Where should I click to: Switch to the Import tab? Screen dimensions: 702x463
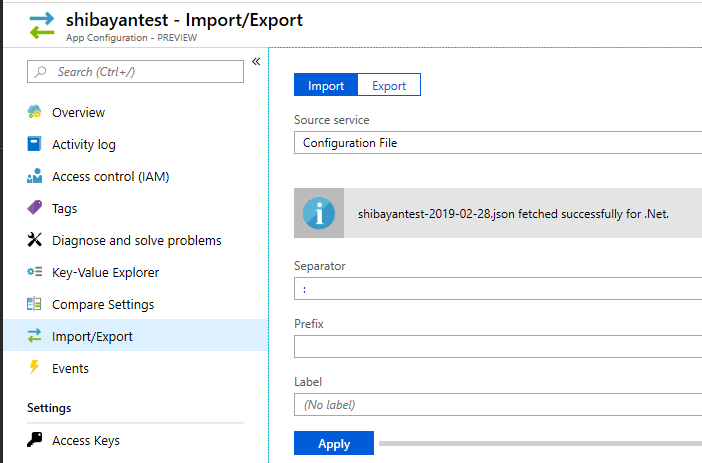tap(326, 85)
